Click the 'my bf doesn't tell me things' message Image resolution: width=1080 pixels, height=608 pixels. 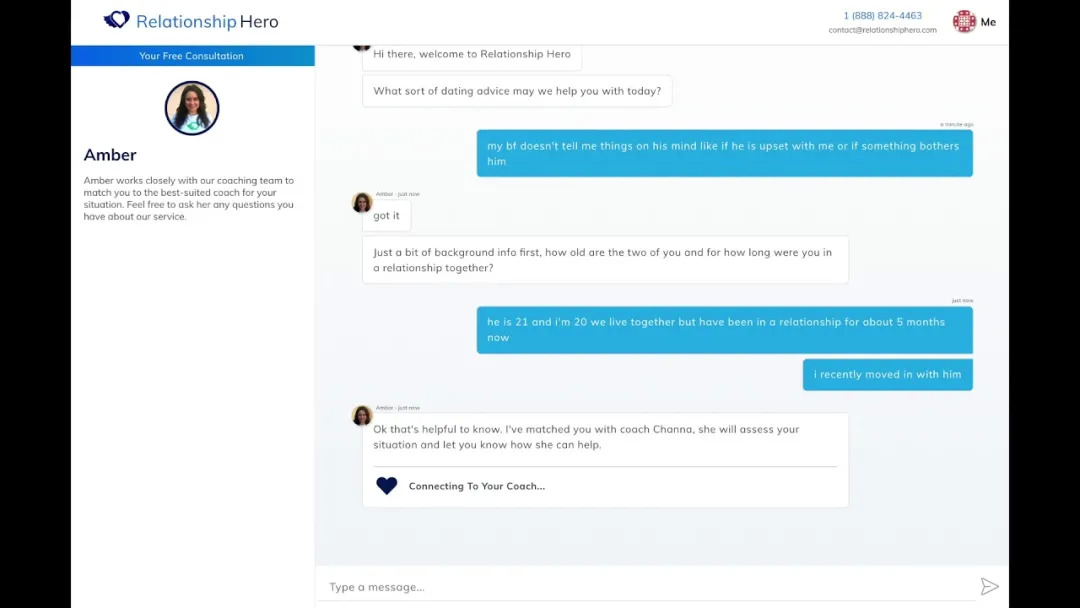click(724, 153)
